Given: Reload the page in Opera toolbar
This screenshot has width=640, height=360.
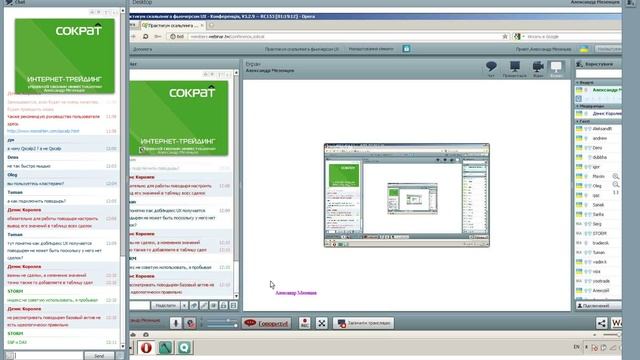Looking at the screenshot, I should click(x=145, y=36).
